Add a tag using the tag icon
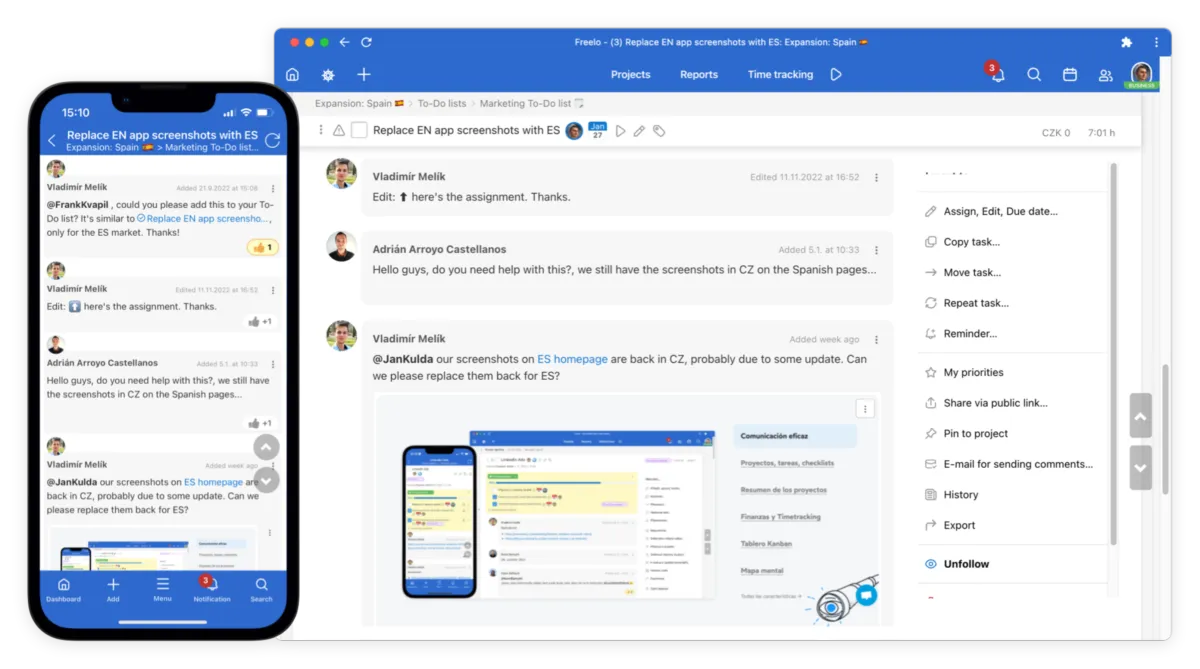 coord(659,131)
